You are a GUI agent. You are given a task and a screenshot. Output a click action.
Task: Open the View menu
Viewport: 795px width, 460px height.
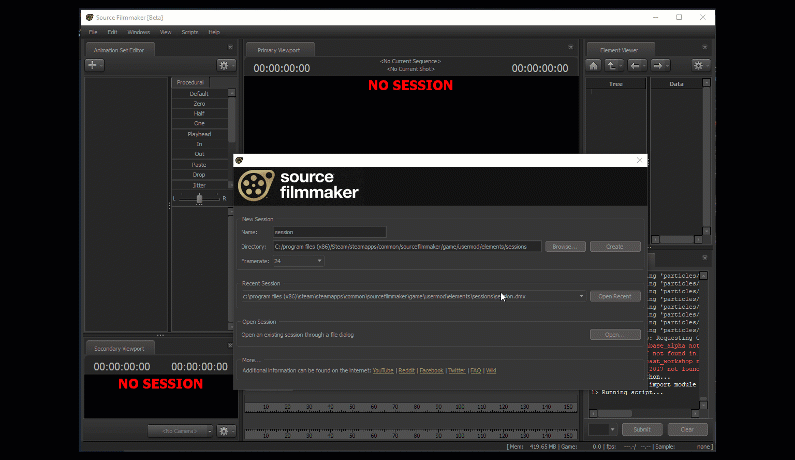pos(165,32)
